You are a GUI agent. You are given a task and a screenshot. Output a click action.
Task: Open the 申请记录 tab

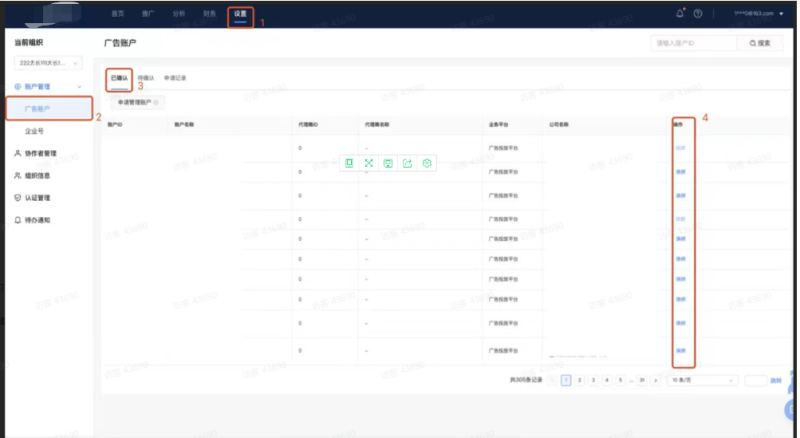(x=175, y=77)
